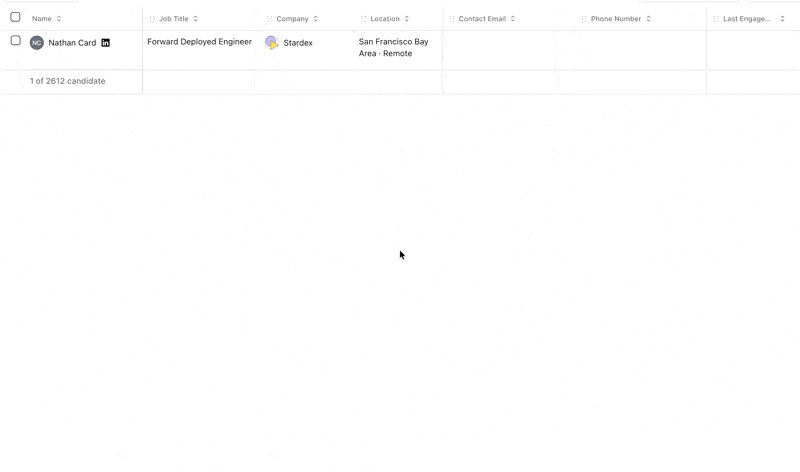
Task: Sort by the Job Title column arrows
Action: (x=195, y=19)
